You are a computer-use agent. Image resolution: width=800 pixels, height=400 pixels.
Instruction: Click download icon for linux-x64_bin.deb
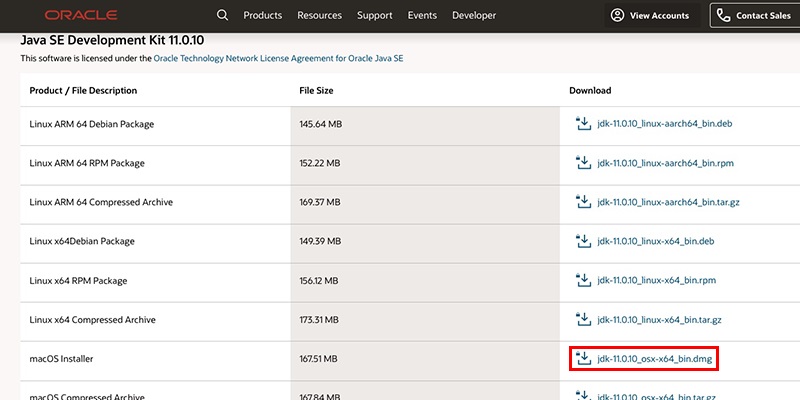pyautogui.click(x=583, y=241)
